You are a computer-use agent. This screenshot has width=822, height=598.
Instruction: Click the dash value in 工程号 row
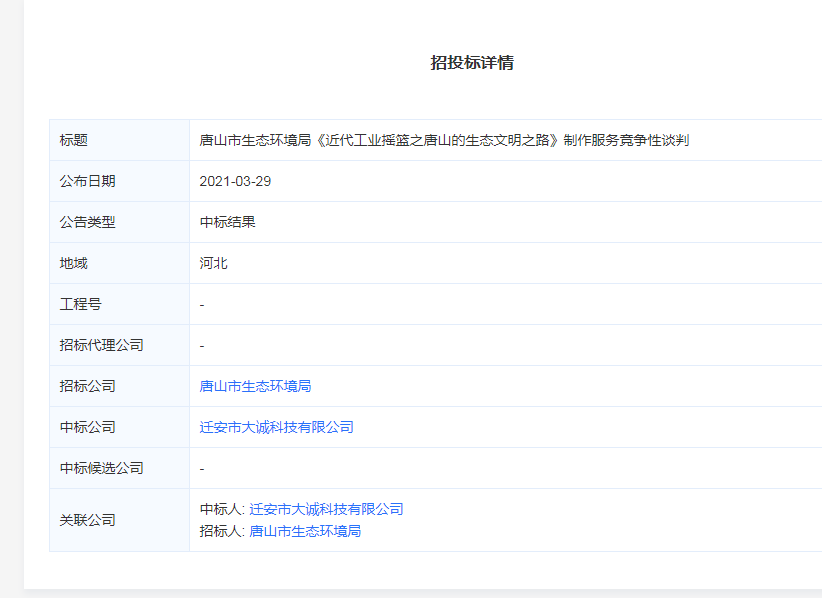202,304
